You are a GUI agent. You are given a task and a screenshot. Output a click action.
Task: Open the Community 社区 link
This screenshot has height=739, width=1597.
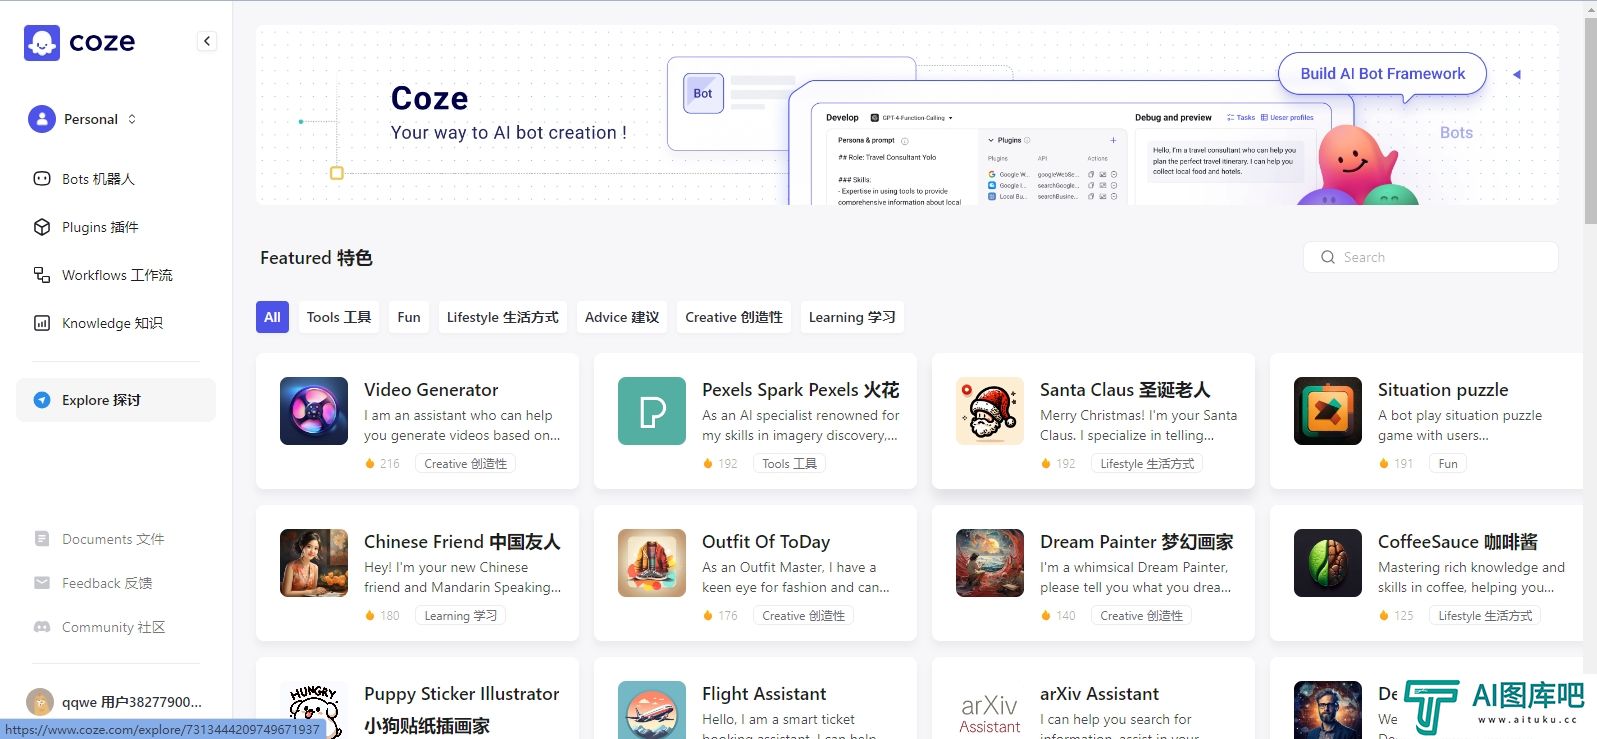(x=113, y=627)
